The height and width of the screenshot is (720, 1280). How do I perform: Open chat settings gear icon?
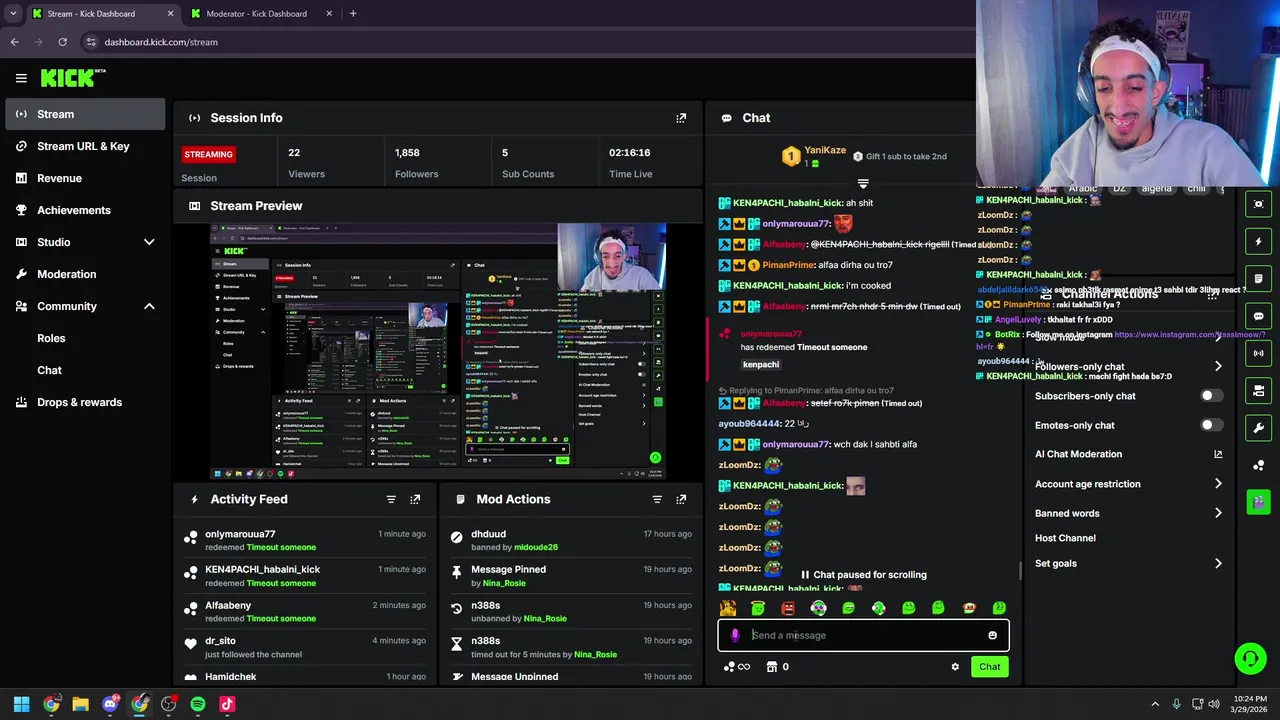pyautogui.click(x=955, y=667)
